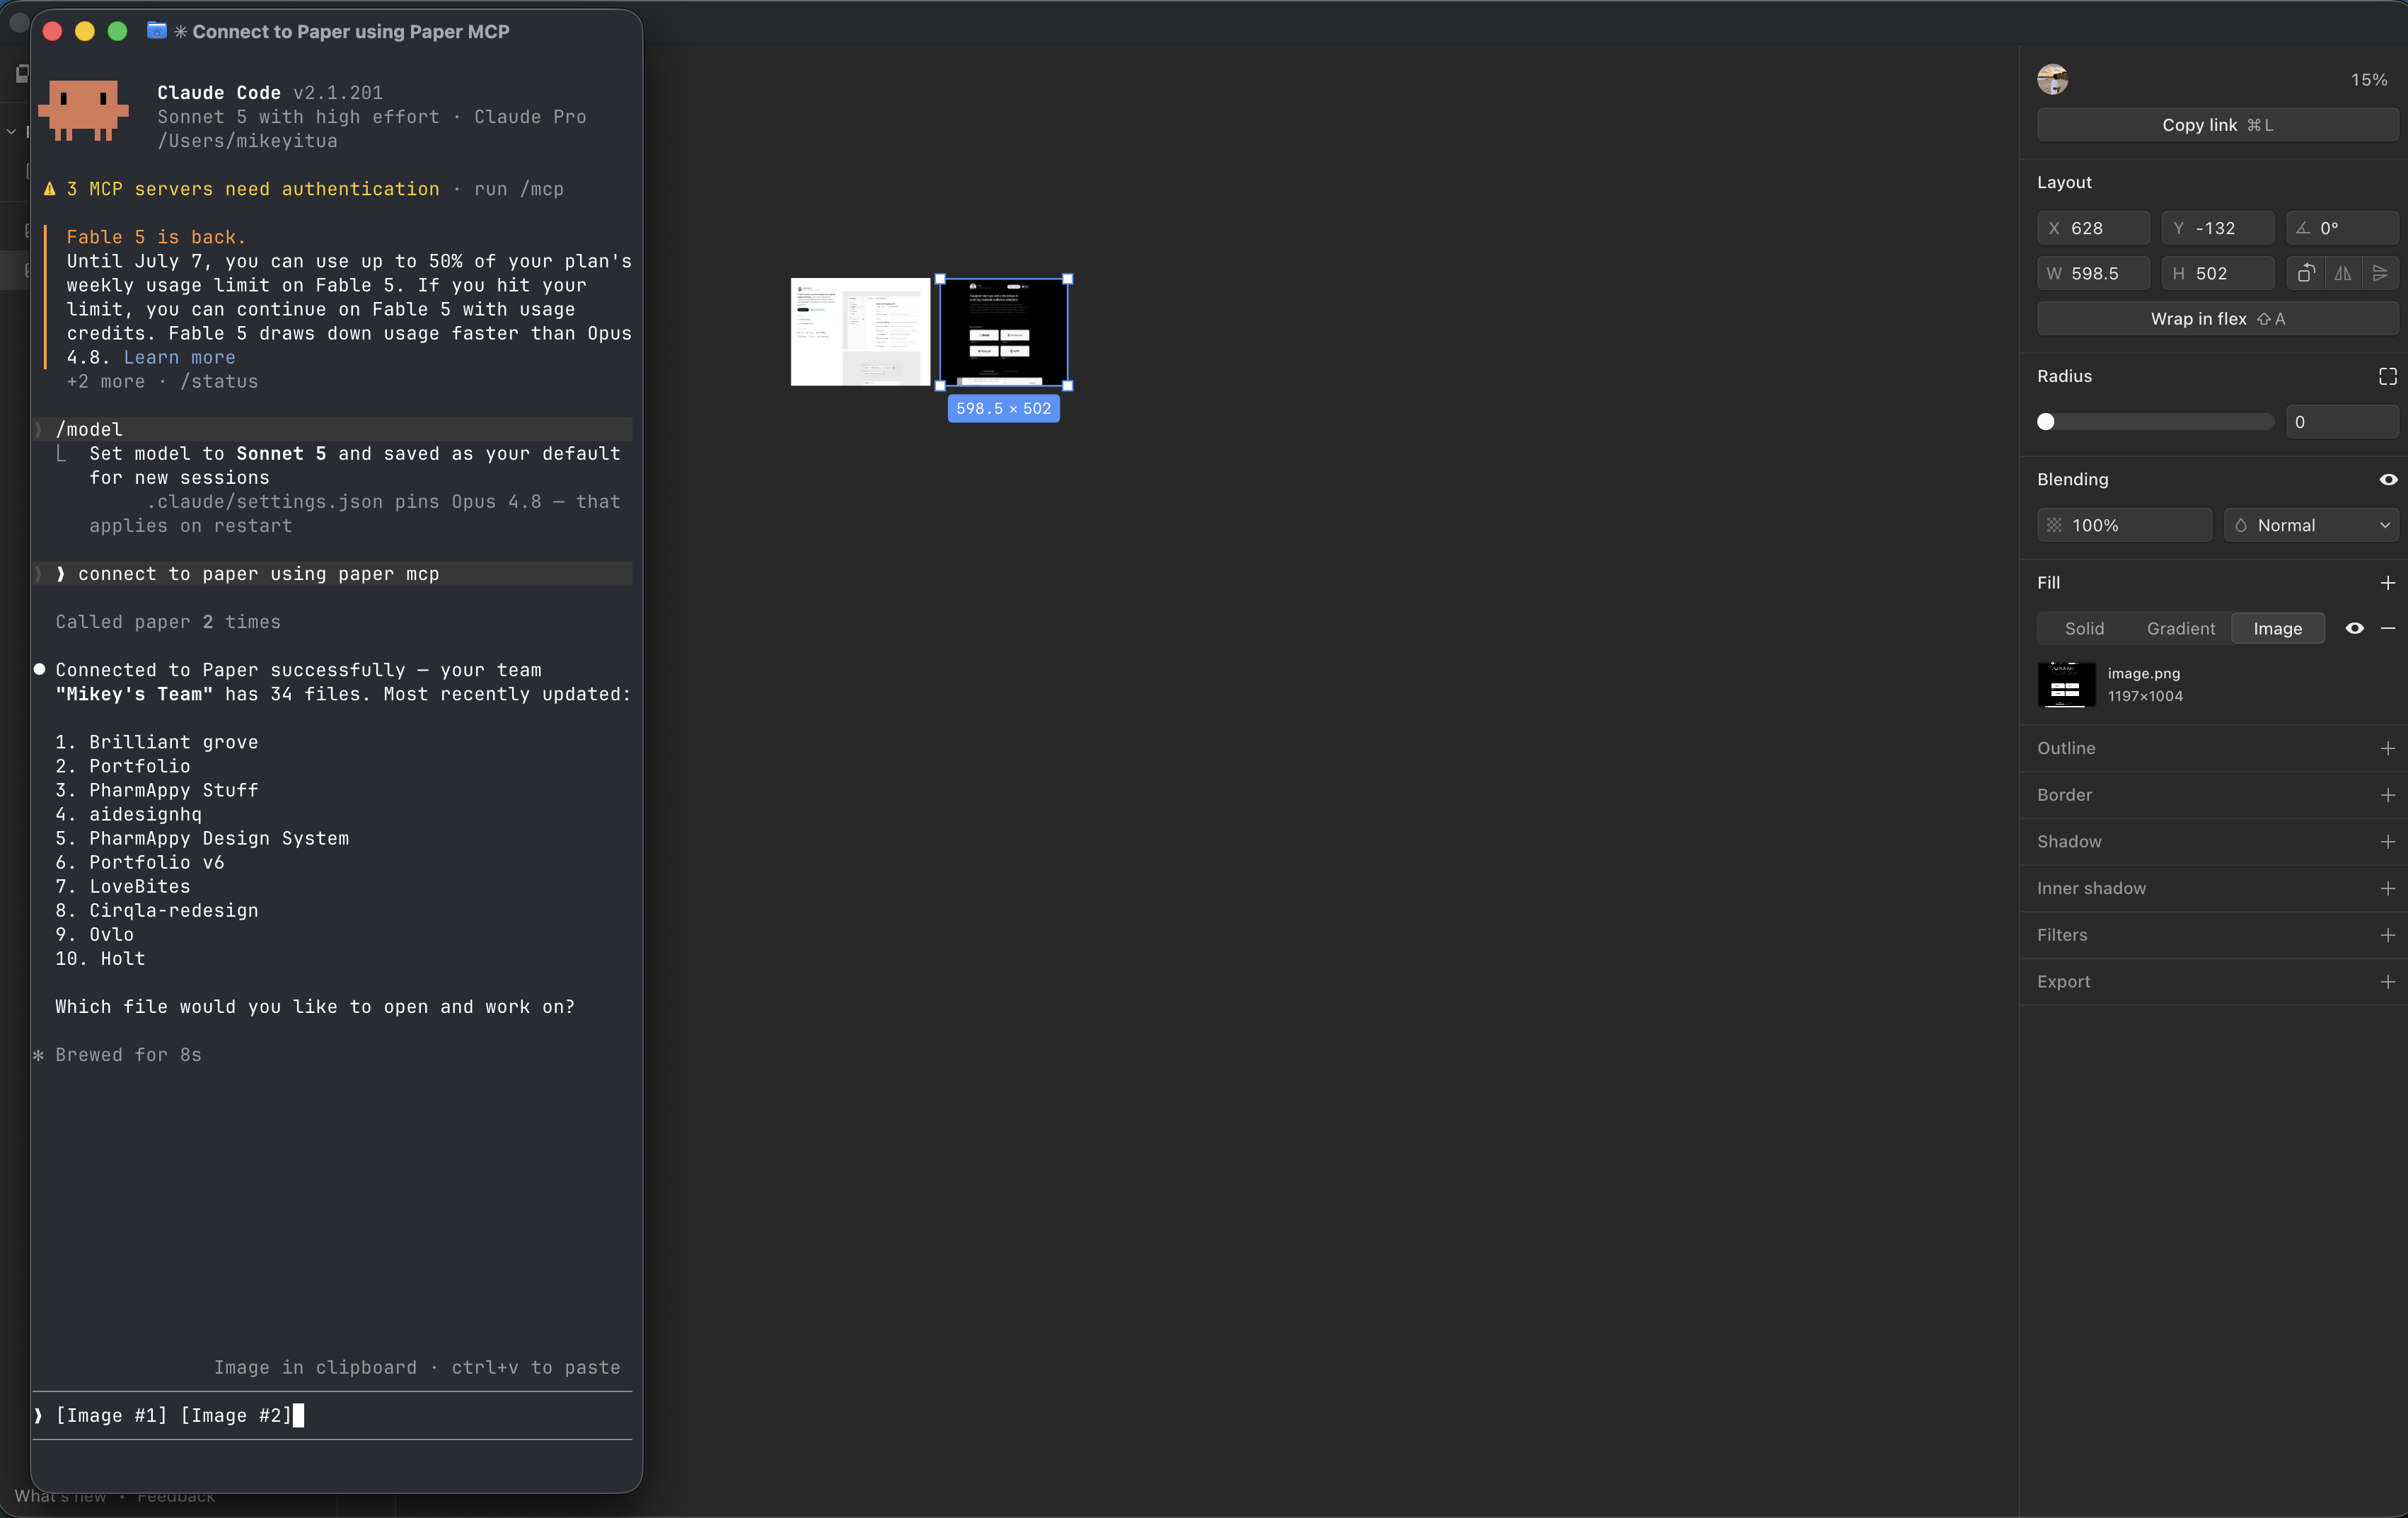2408x1518 pixels.
Task: Click the Border section label
Action: point(2064,795)
